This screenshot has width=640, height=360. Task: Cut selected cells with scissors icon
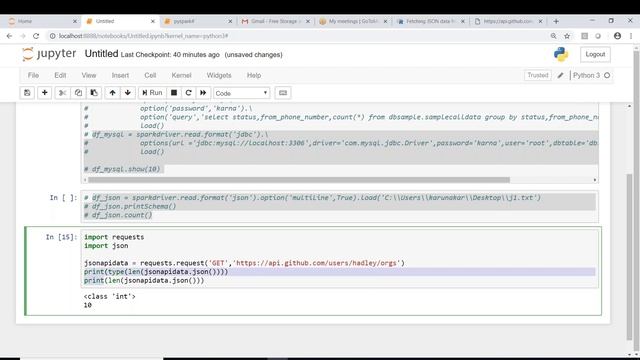click(62, 93)
